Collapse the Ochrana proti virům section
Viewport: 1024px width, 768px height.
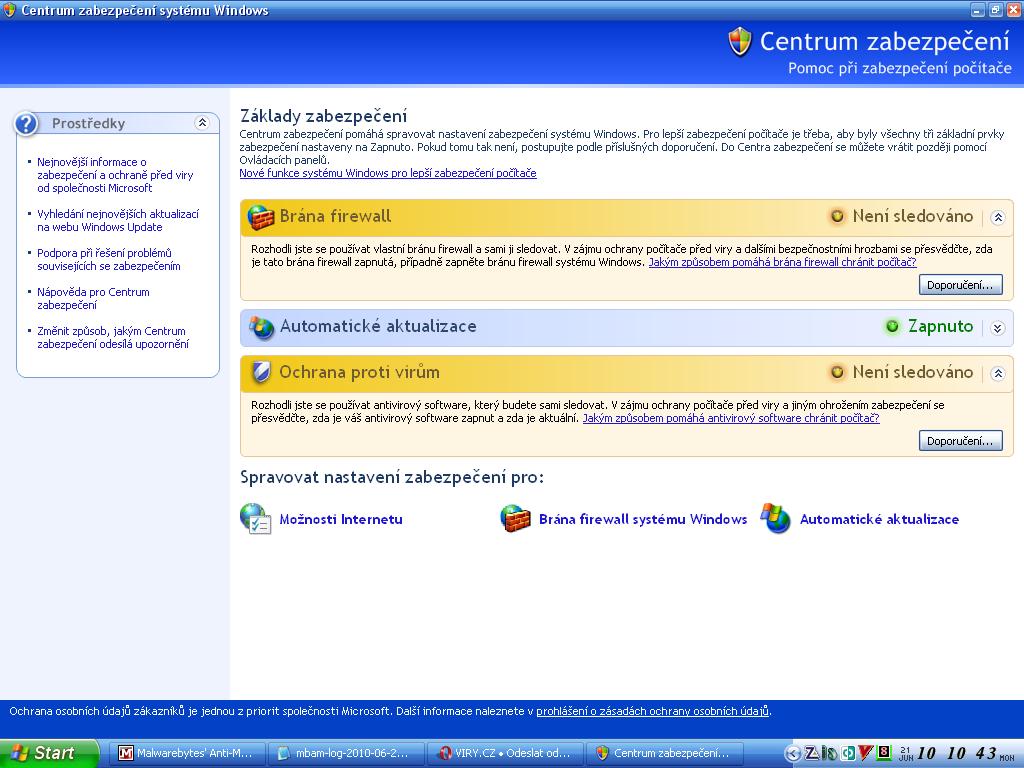[x=997, y=373]
